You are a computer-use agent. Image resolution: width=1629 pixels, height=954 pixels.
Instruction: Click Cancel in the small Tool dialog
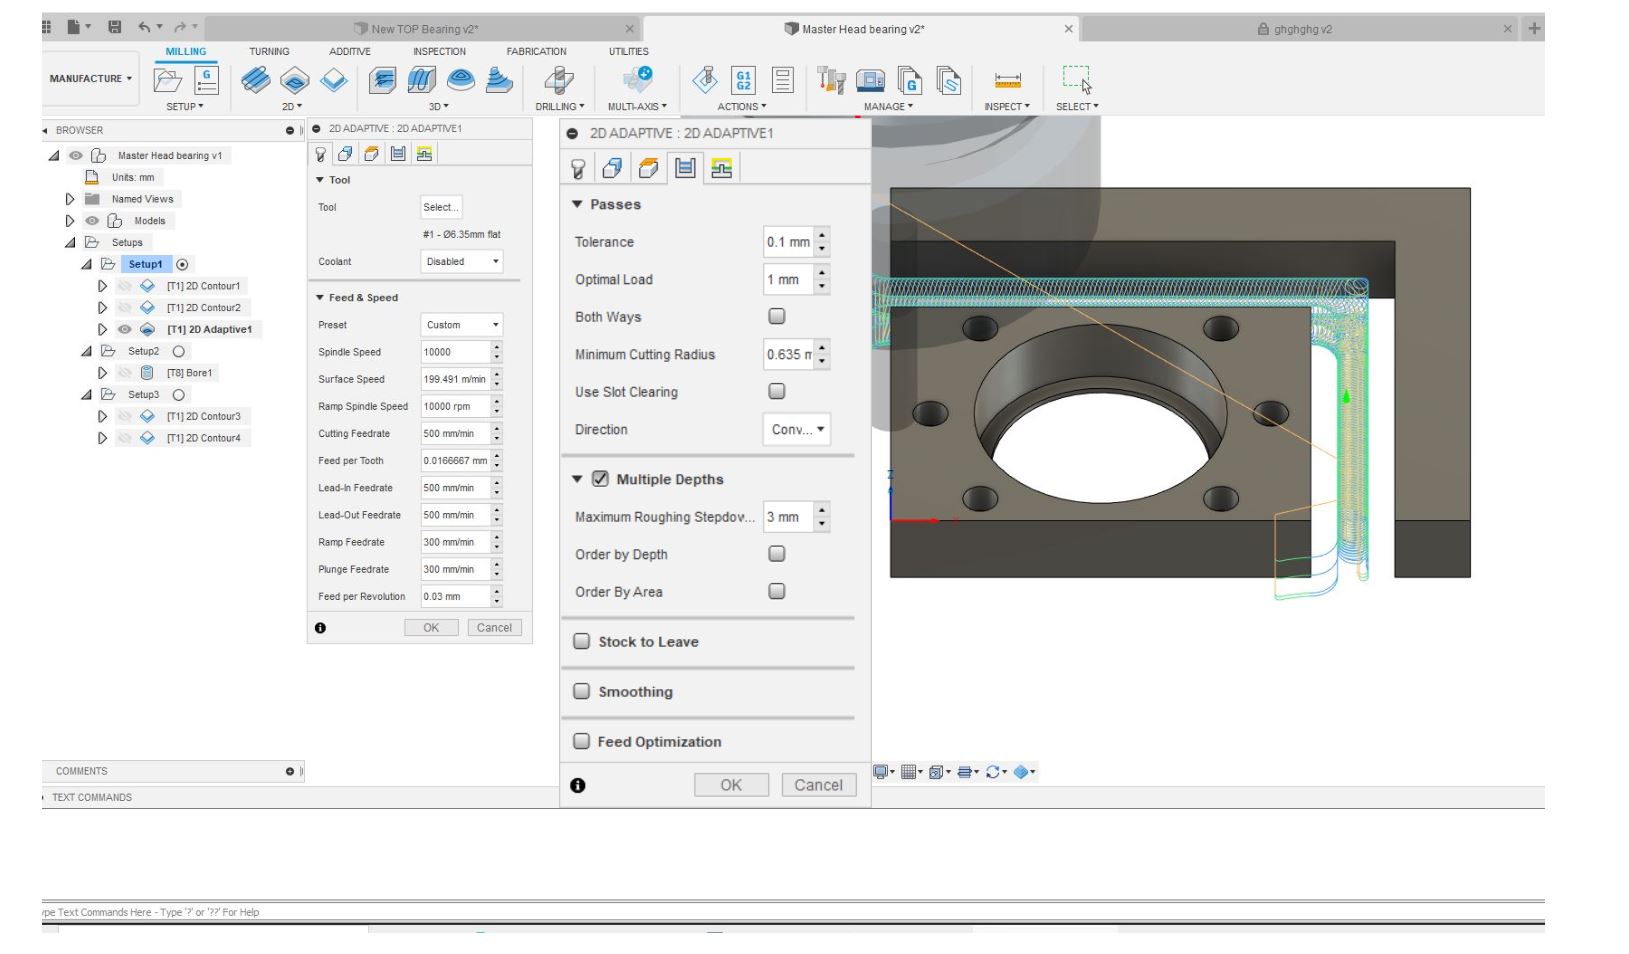(494, 628)
